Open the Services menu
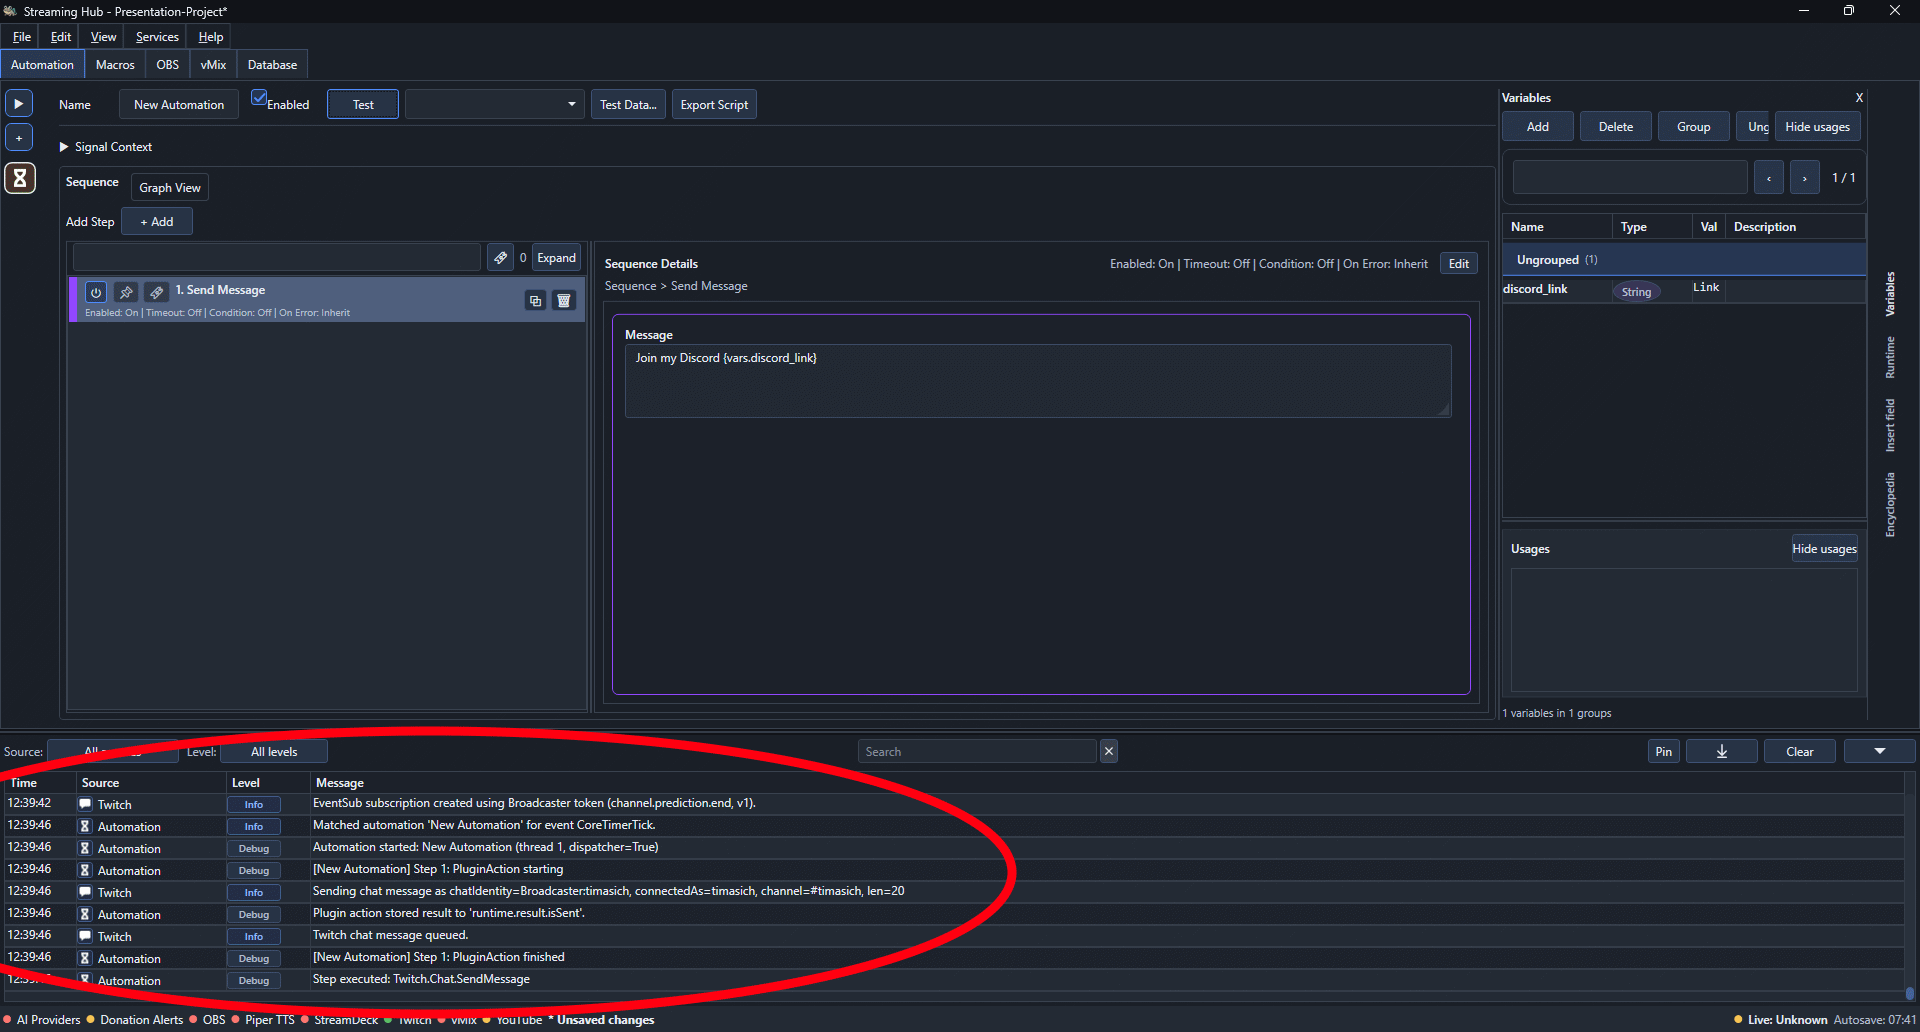This screenshot has height=1032, width=1920. [157, 37]
